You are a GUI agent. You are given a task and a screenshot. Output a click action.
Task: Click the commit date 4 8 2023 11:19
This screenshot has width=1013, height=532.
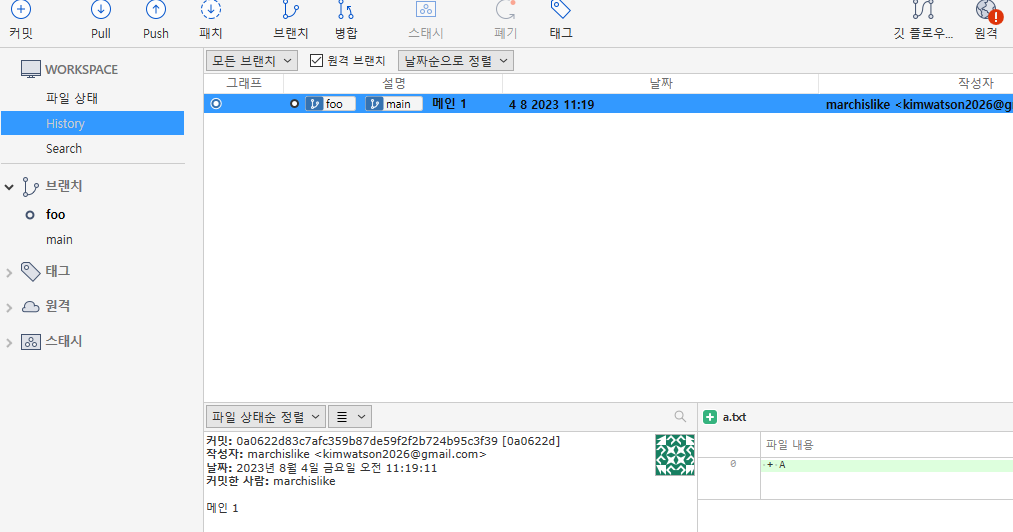[x=551, y=104]
